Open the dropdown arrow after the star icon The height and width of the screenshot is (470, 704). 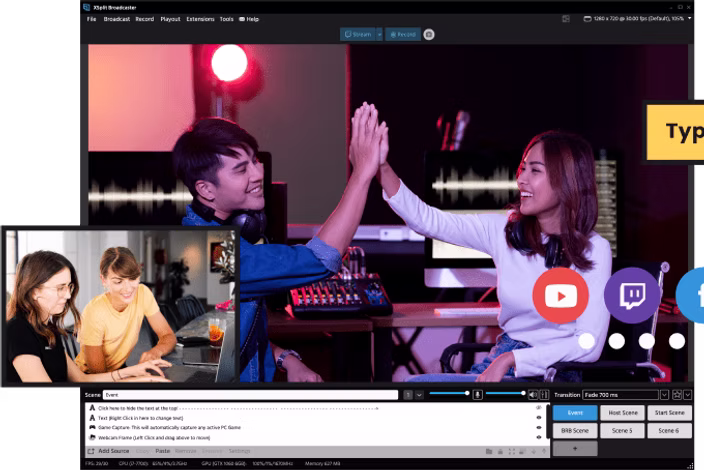[x=687, y=395]
